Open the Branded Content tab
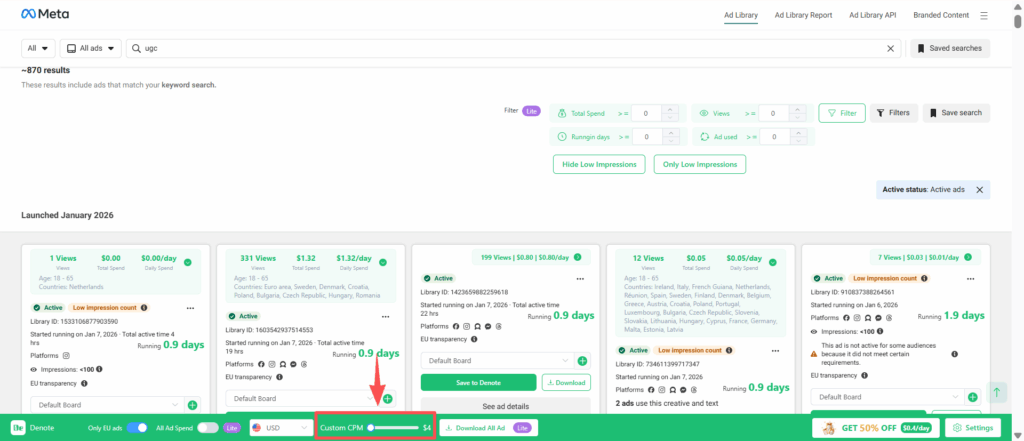This screenshot has width=1024, height=441. 941,15
